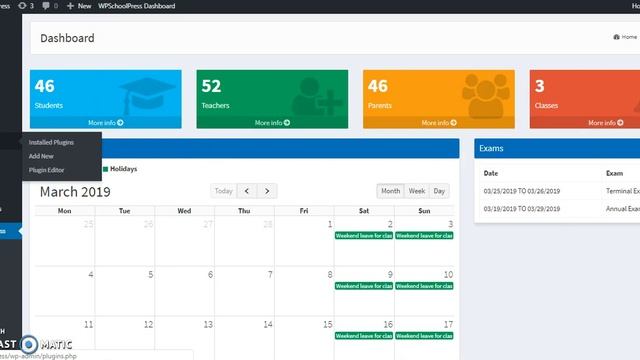Click the Exams panel header
The height and width of the screenshot is (360, 640).
(557, 148)
